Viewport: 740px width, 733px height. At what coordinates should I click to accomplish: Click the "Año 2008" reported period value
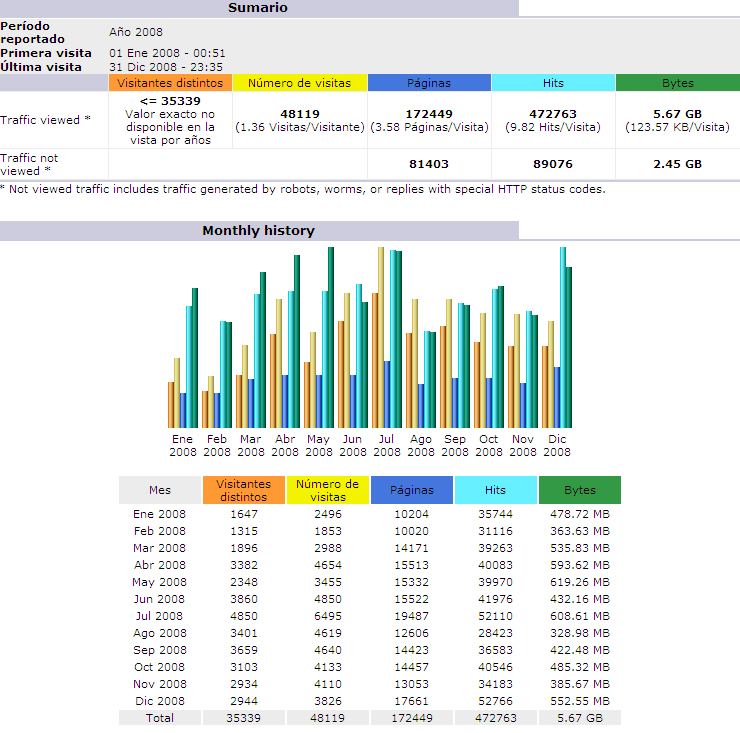pyautogui.click(x=136, y=32)
